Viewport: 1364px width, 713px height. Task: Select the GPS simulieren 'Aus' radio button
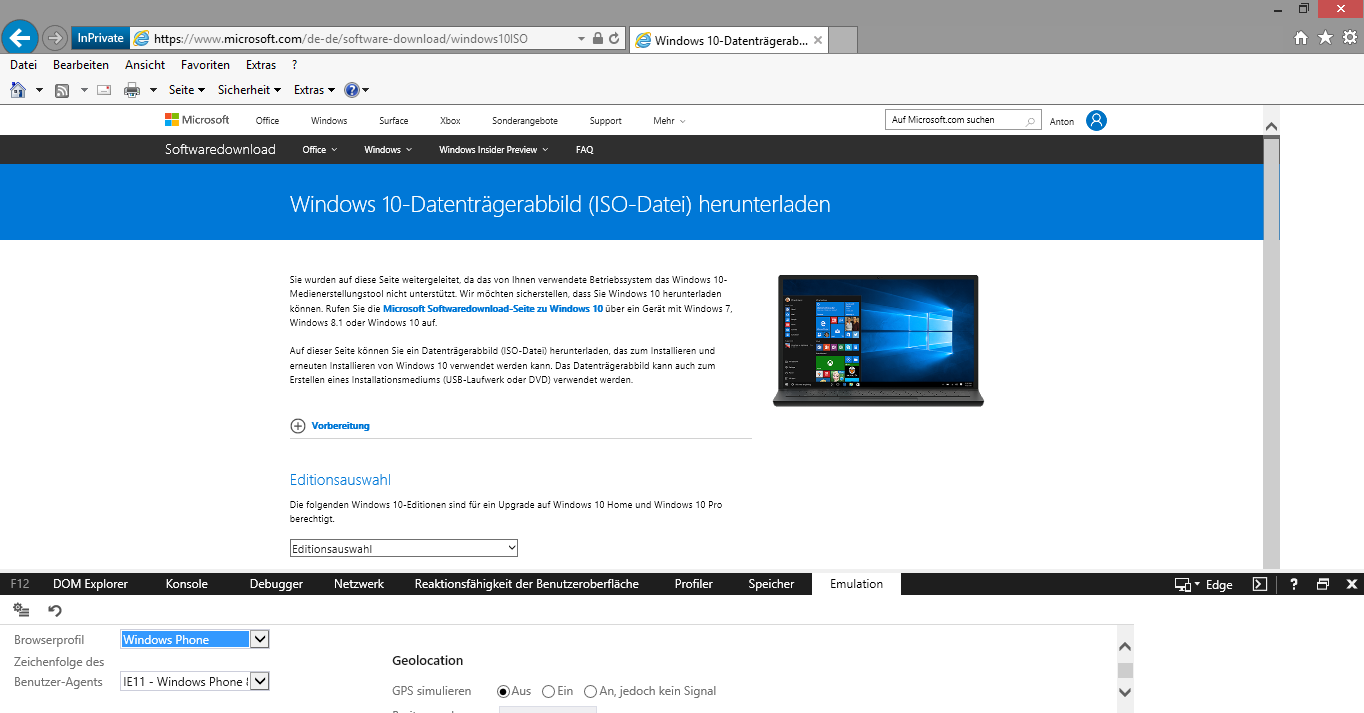(x=504, y=691)
